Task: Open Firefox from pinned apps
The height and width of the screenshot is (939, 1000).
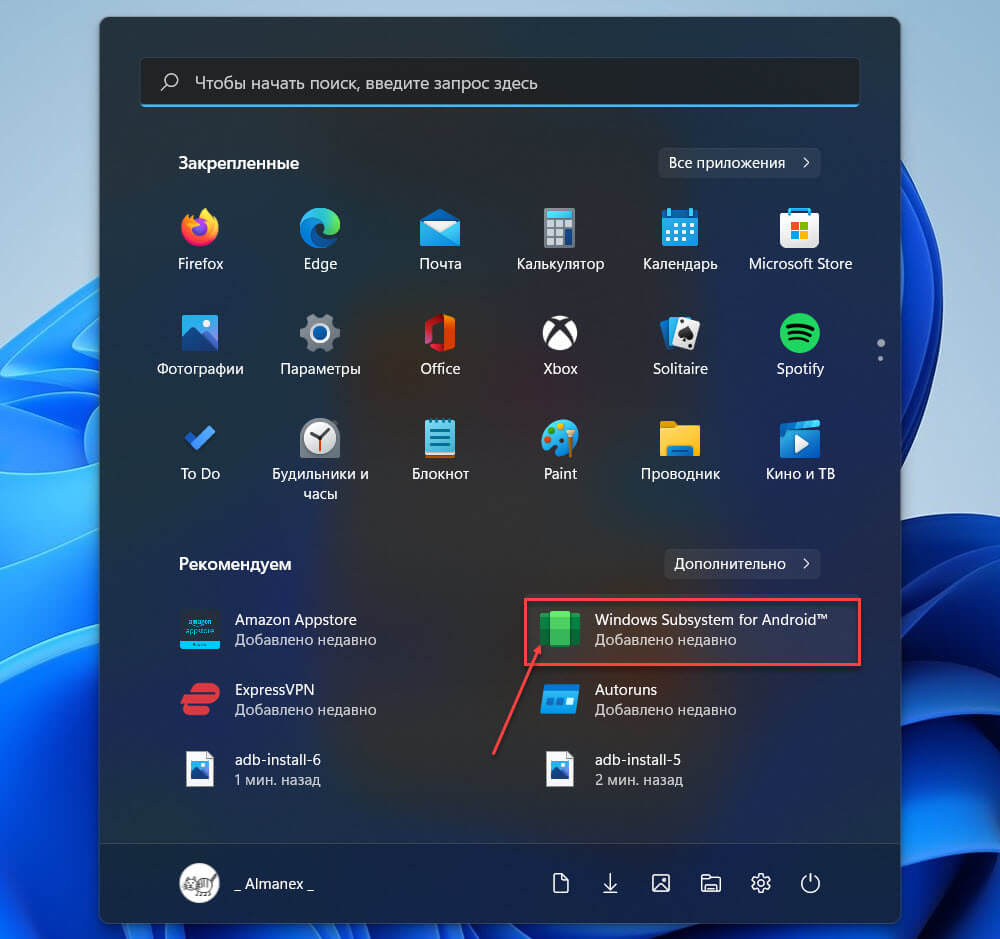Action: (x=200, y=240)
